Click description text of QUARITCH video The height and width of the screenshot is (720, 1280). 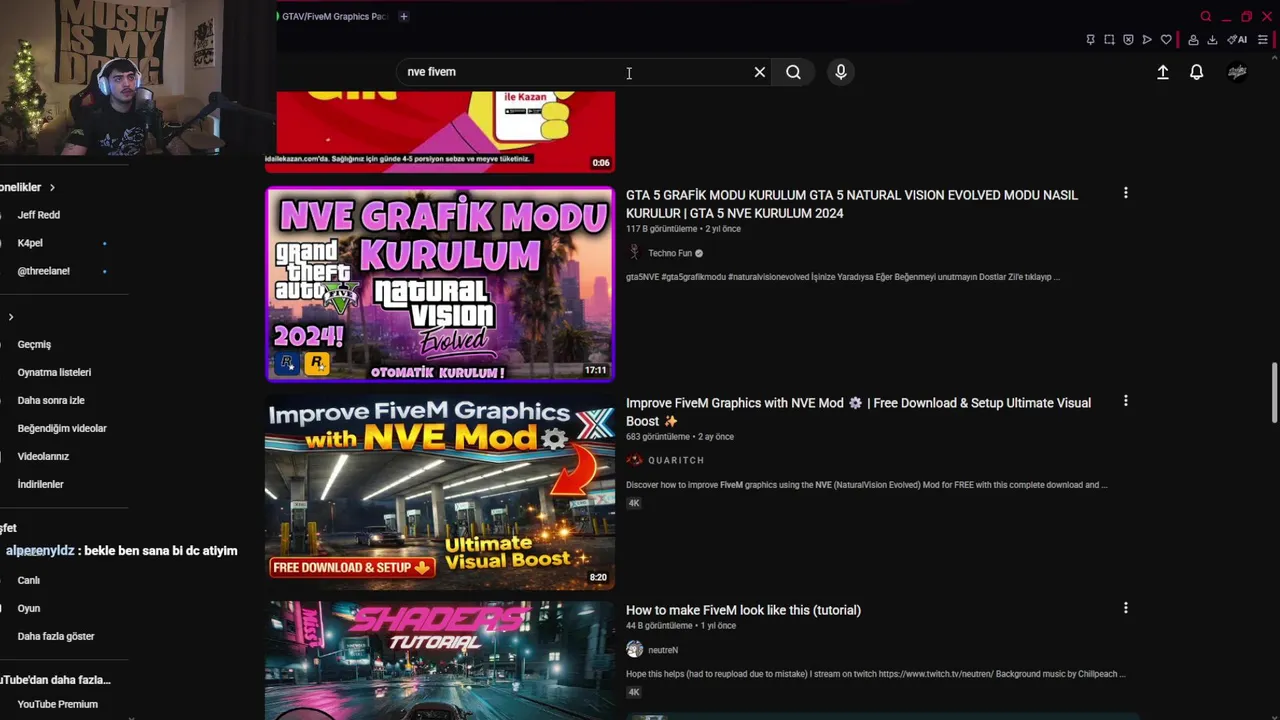(867, 485)
